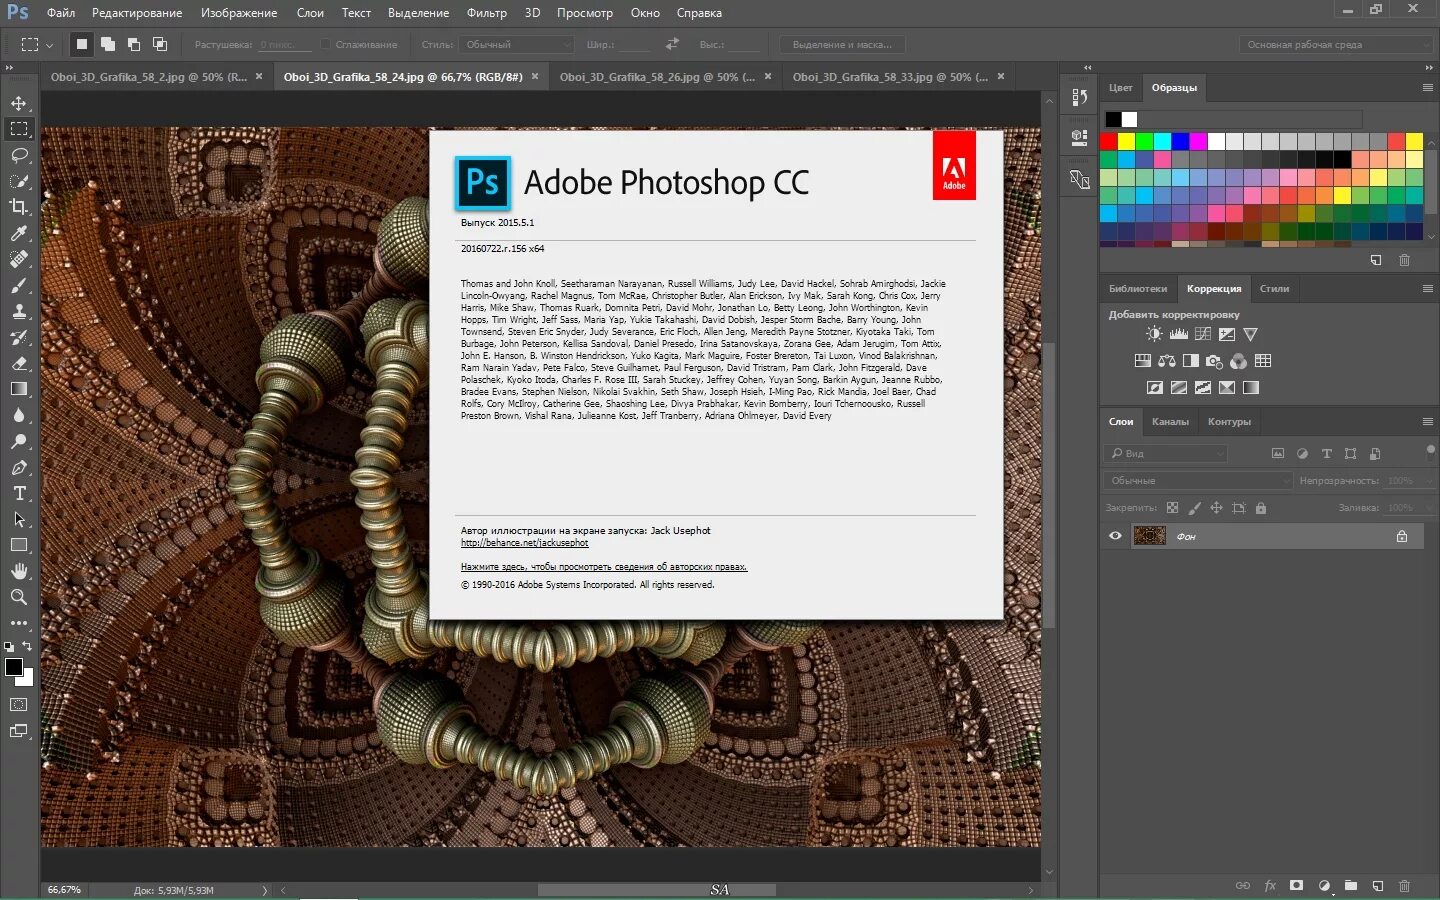
Task: Open the Файл menu
Action: [61, 13]
